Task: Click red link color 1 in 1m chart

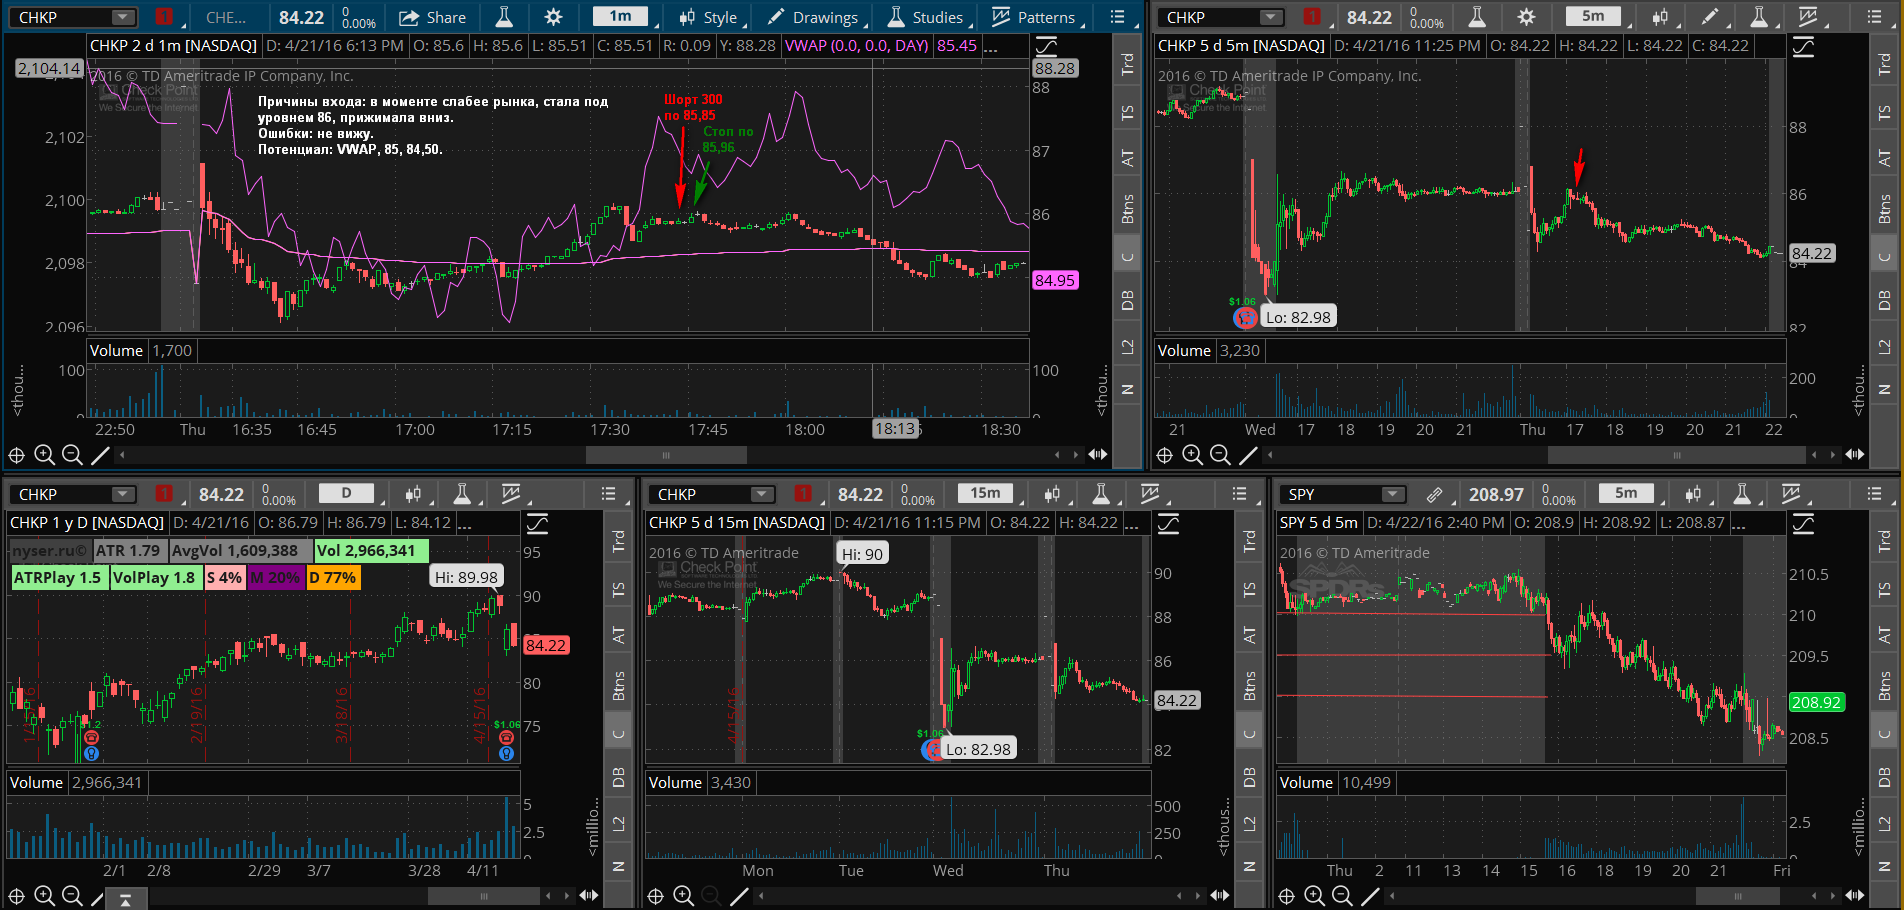Action: (164, 17)
